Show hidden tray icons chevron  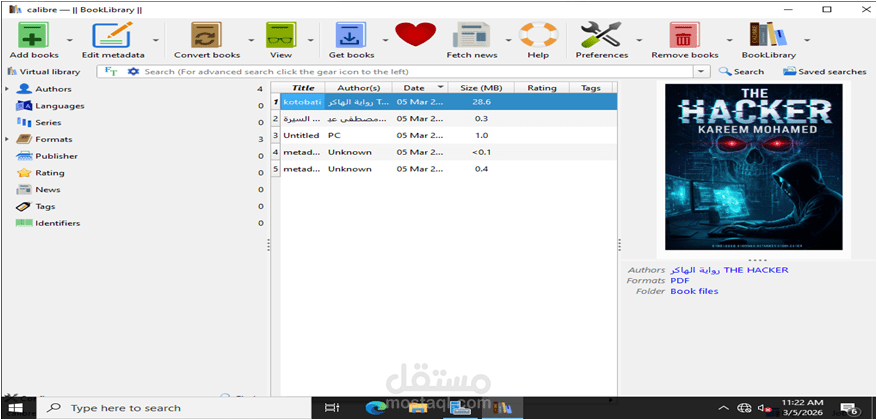(x=723, y=408)
